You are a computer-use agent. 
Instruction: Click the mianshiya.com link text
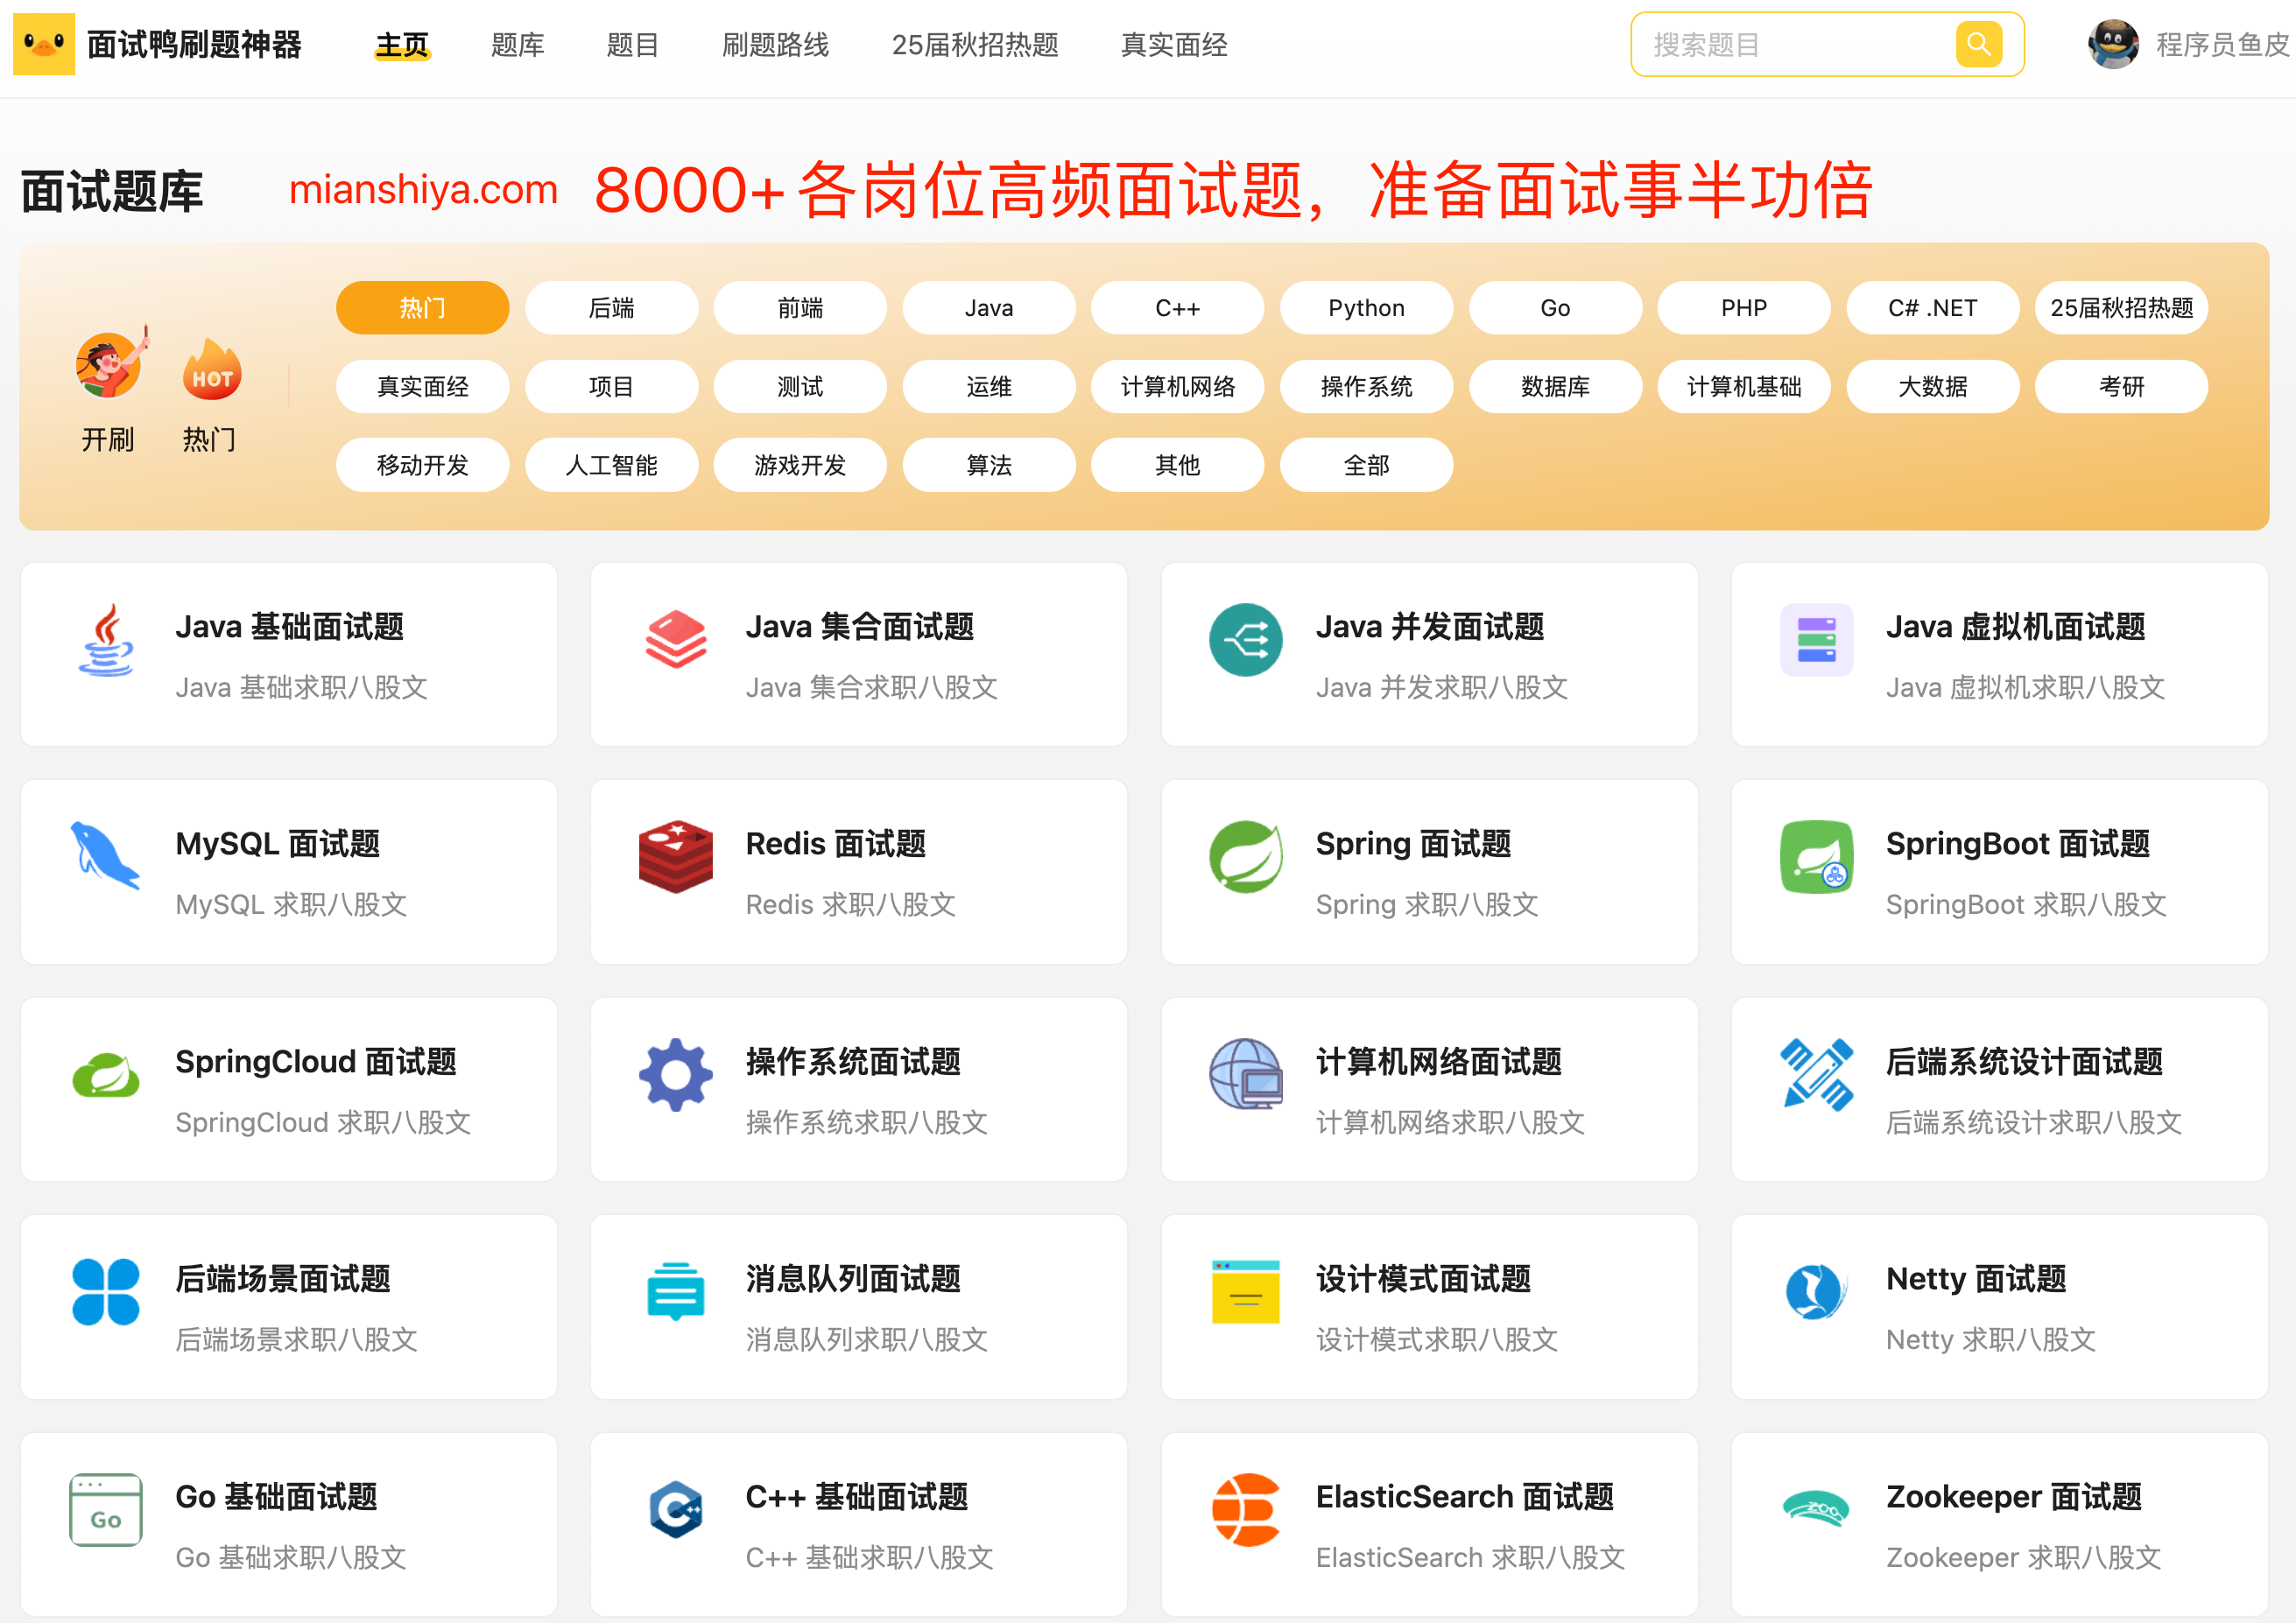point(423,189)
